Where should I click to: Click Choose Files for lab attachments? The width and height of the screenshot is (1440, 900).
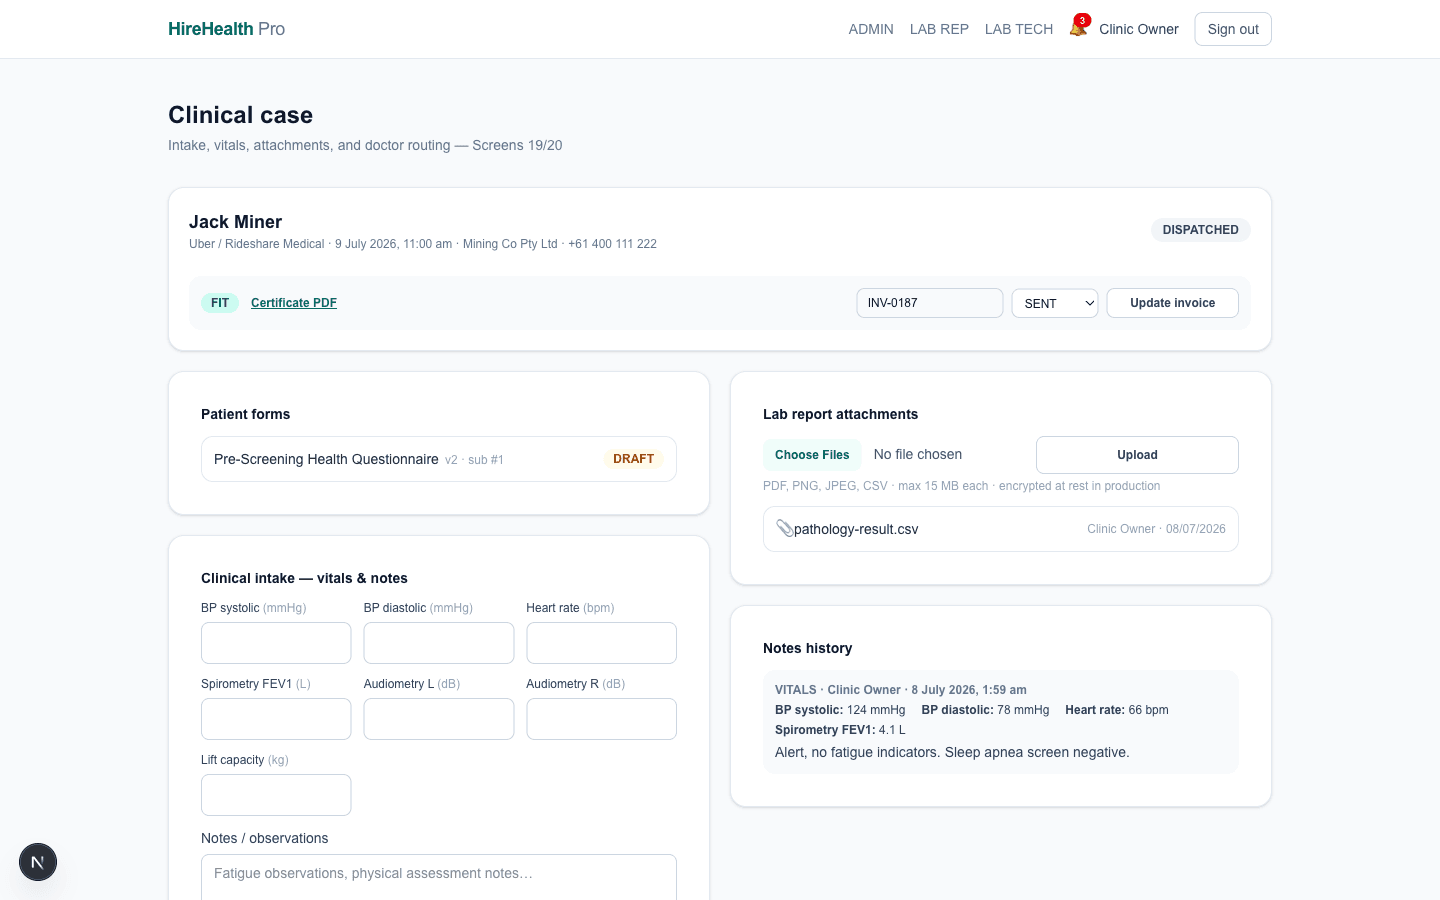point(812,455)
